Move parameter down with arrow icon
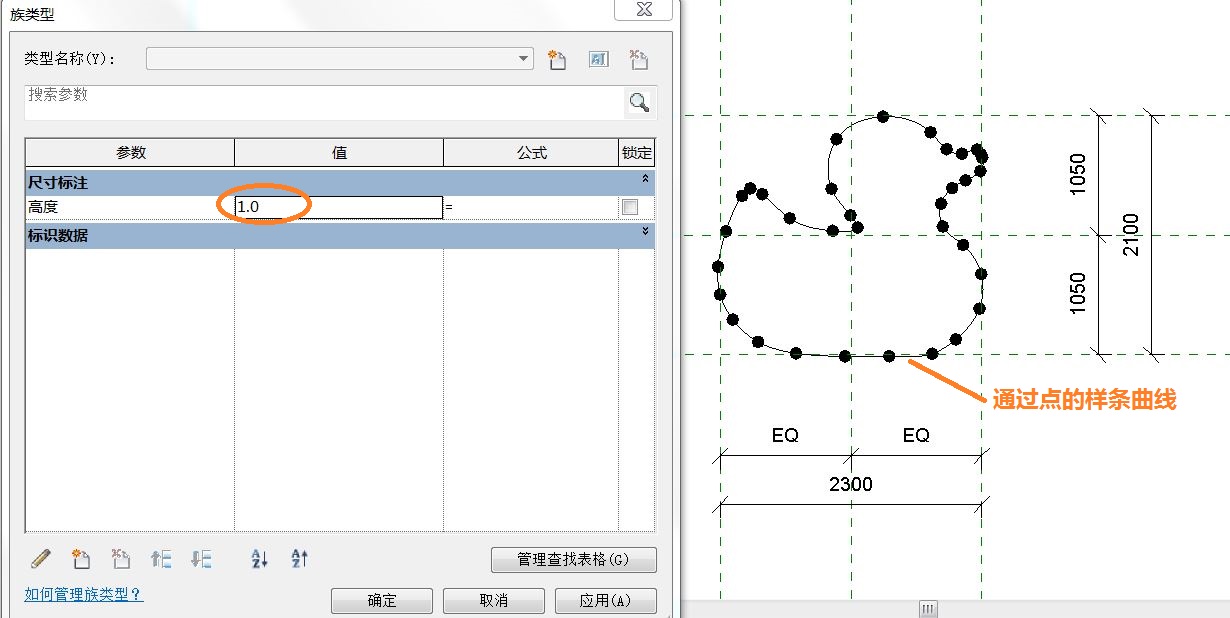1230x618 pixels. click(x=201, y=559)
